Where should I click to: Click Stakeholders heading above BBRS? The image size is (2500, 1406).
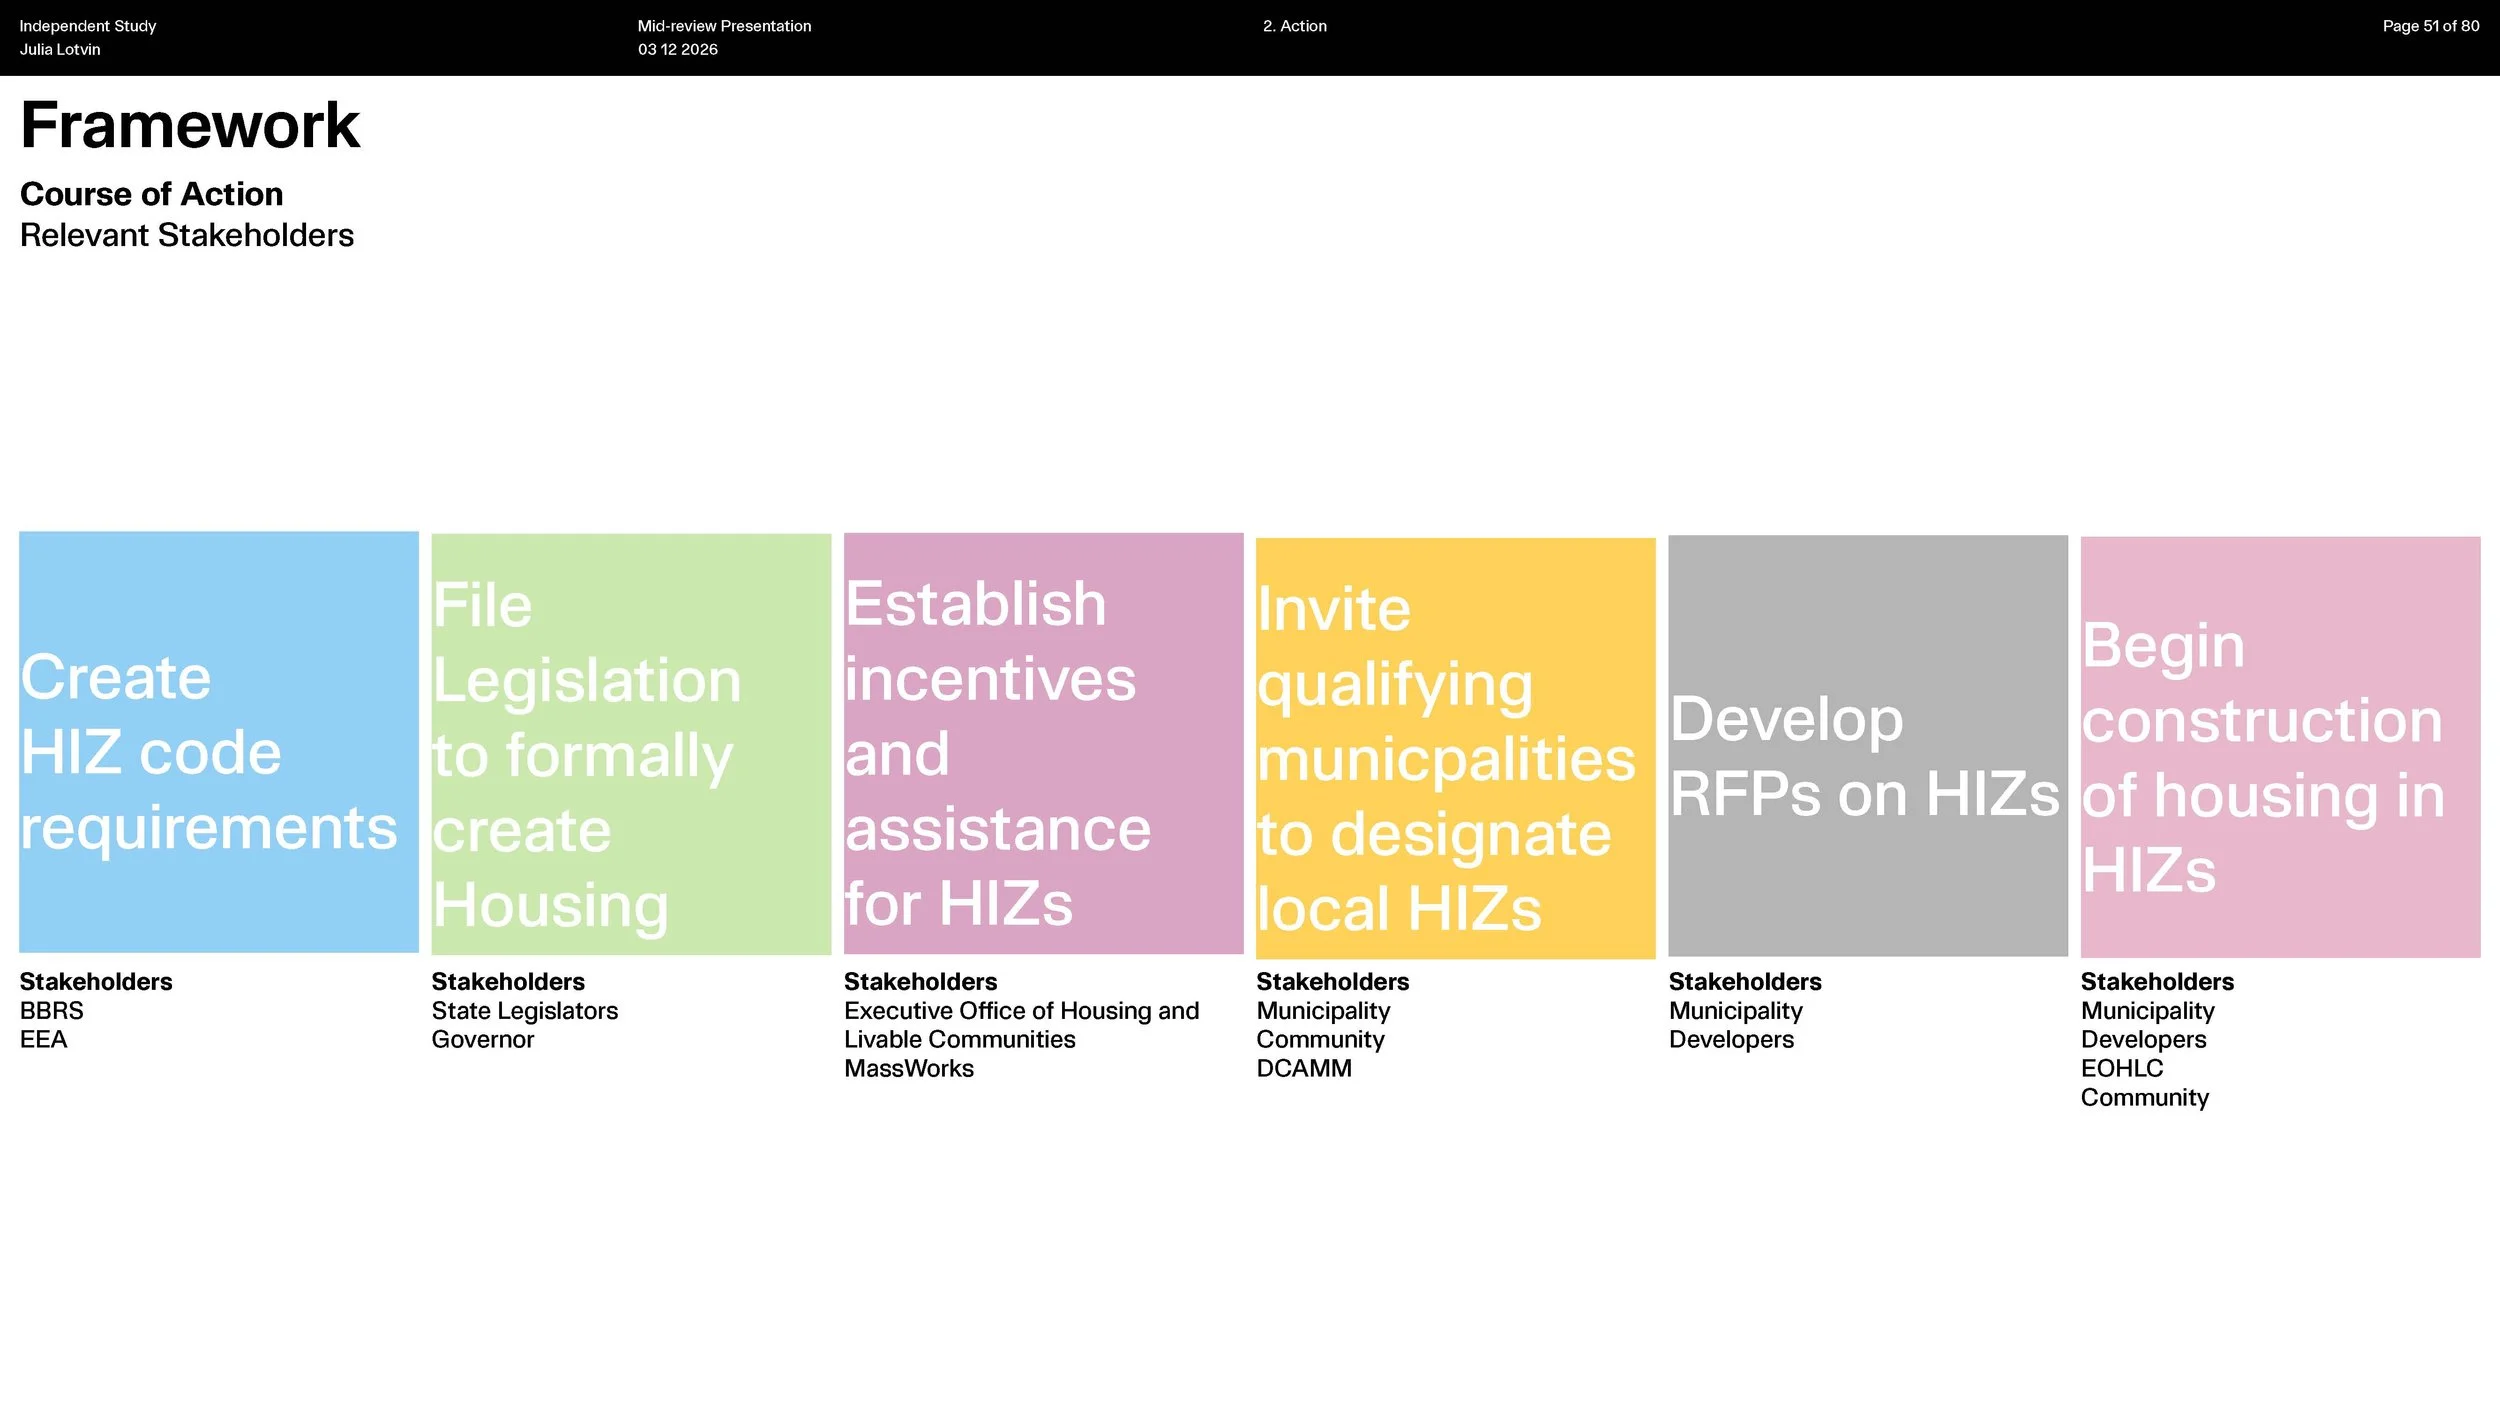(96, 981)
